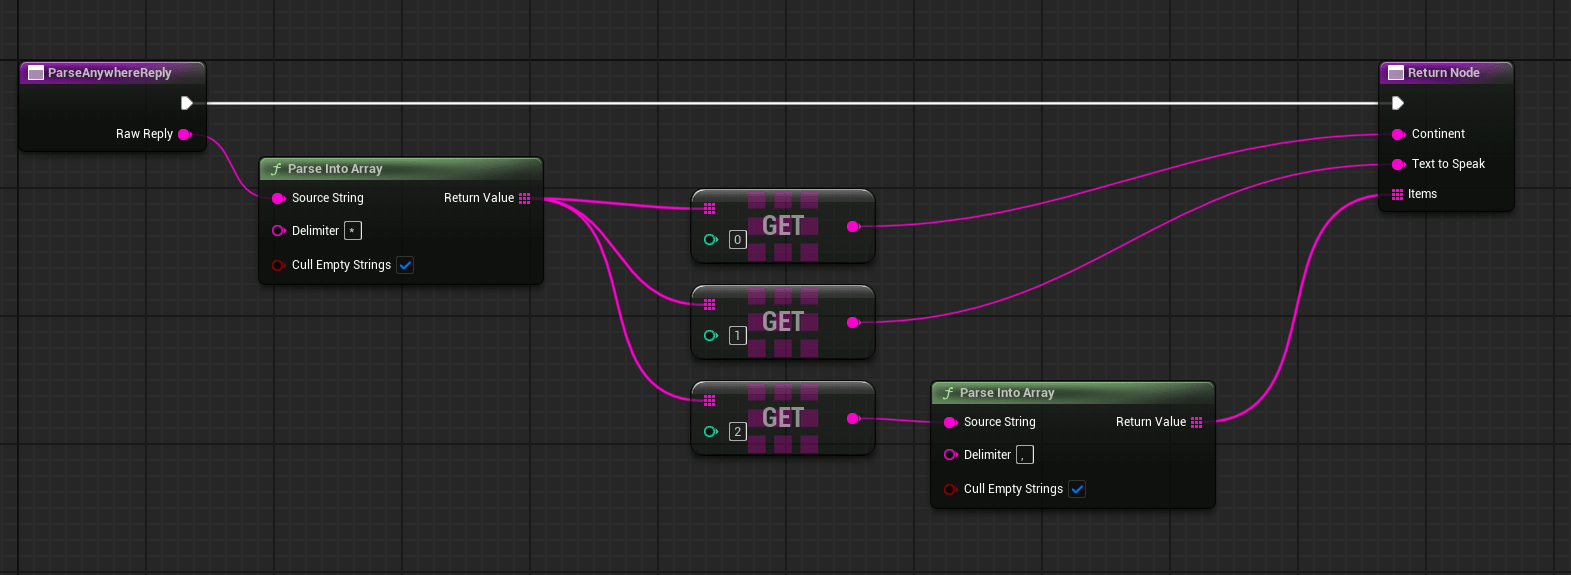Screen dimensions: 1571x575
Task: Click Return Value array pin on first Parse Into Array
Action: pos(525,198)
